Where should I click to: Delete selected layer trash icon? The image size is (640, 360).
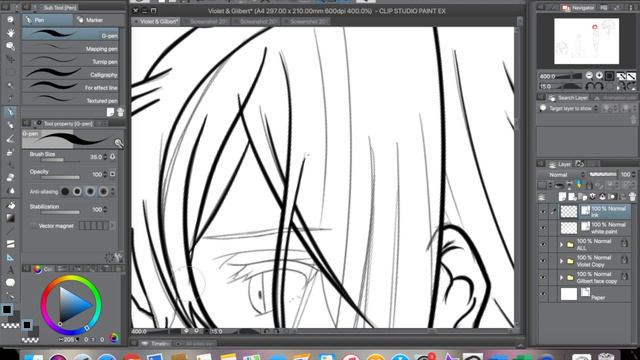(x=632, y=197)
